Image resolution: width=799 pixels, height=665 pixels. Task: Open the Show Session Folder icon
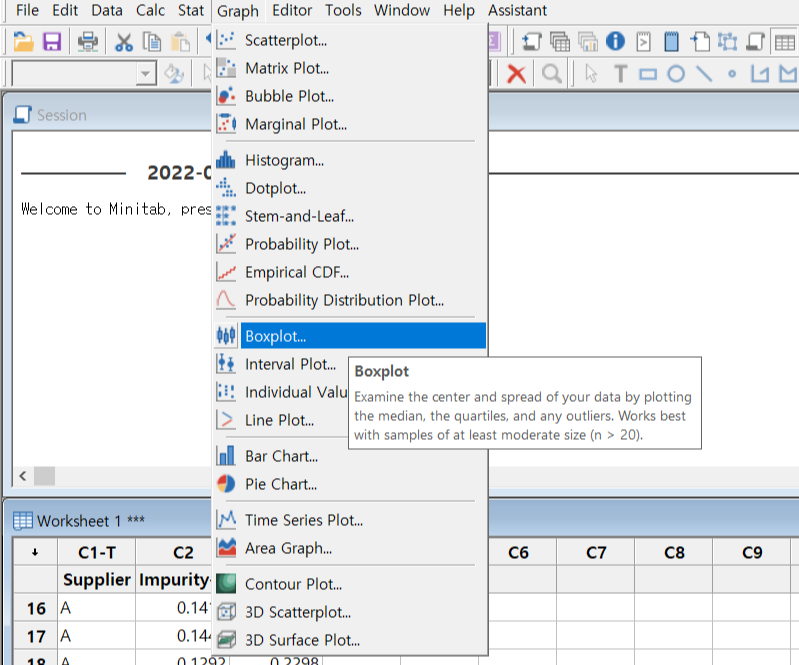[531, 42]
